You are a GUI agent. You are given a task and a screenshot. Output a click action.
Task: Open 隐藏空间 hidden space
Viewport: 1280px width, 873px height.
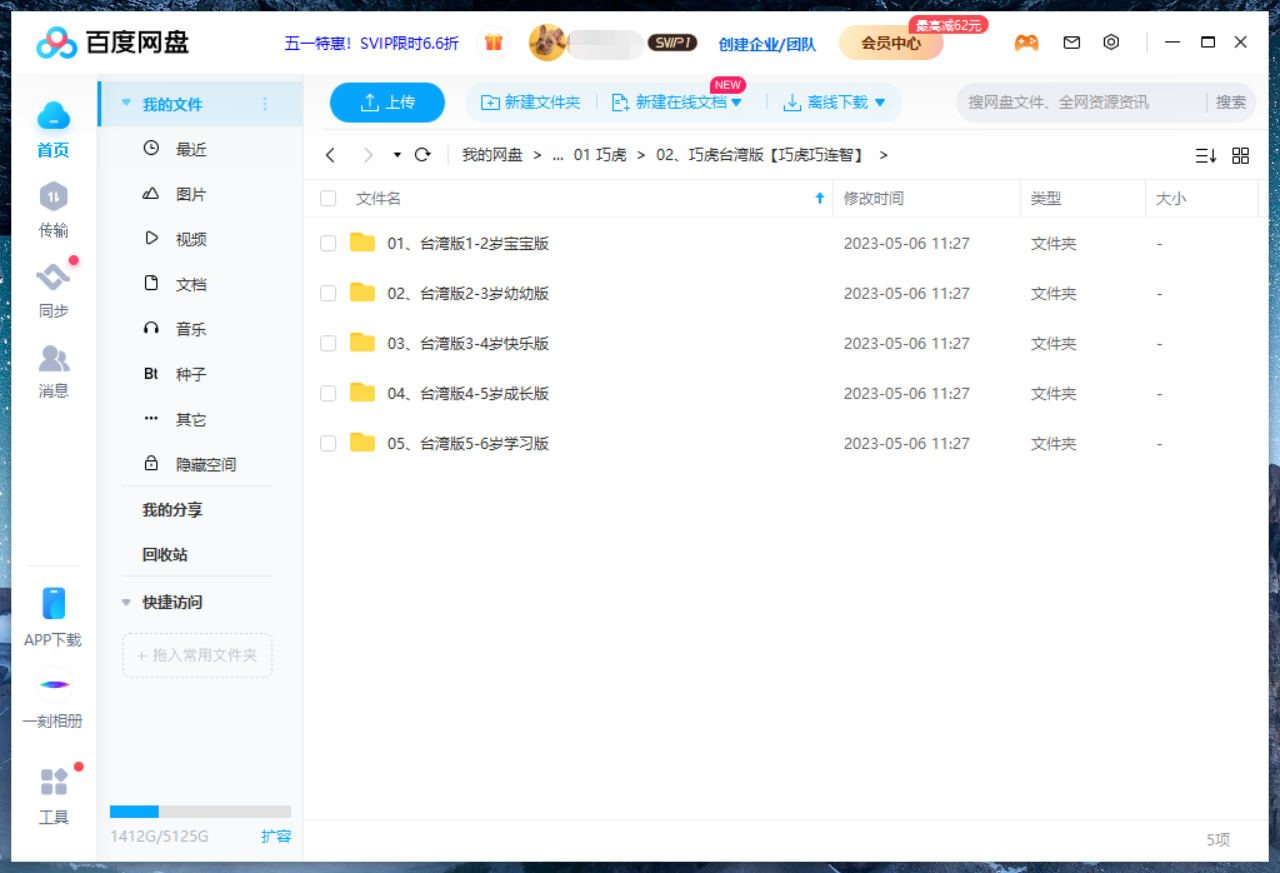coord(205,465)
